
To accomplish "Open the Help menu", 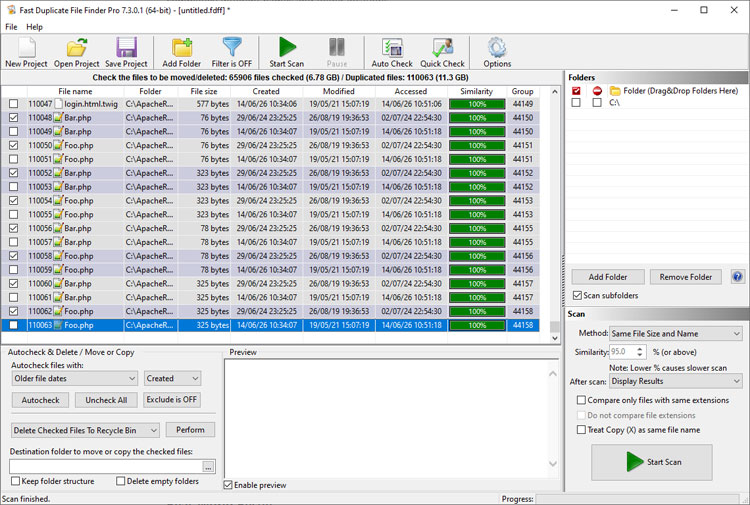I will 34,27.
